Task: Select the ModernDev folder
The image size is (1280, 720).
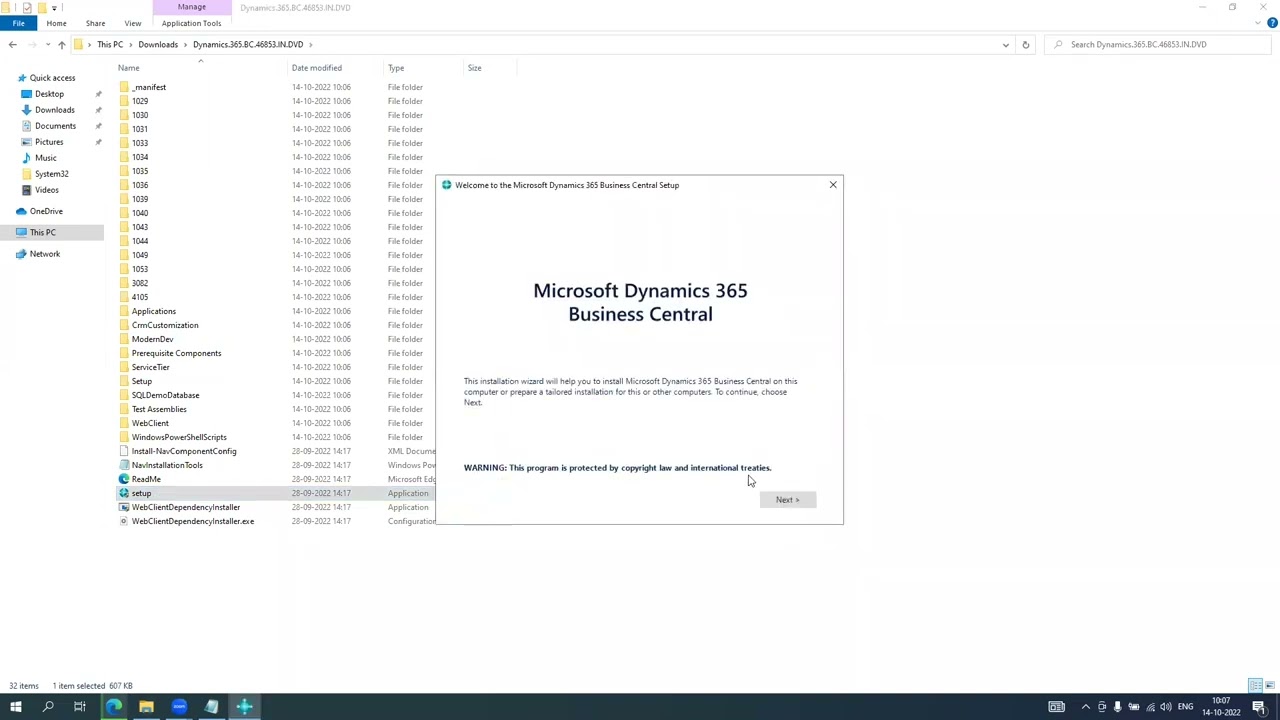Action: coord(152,339)
